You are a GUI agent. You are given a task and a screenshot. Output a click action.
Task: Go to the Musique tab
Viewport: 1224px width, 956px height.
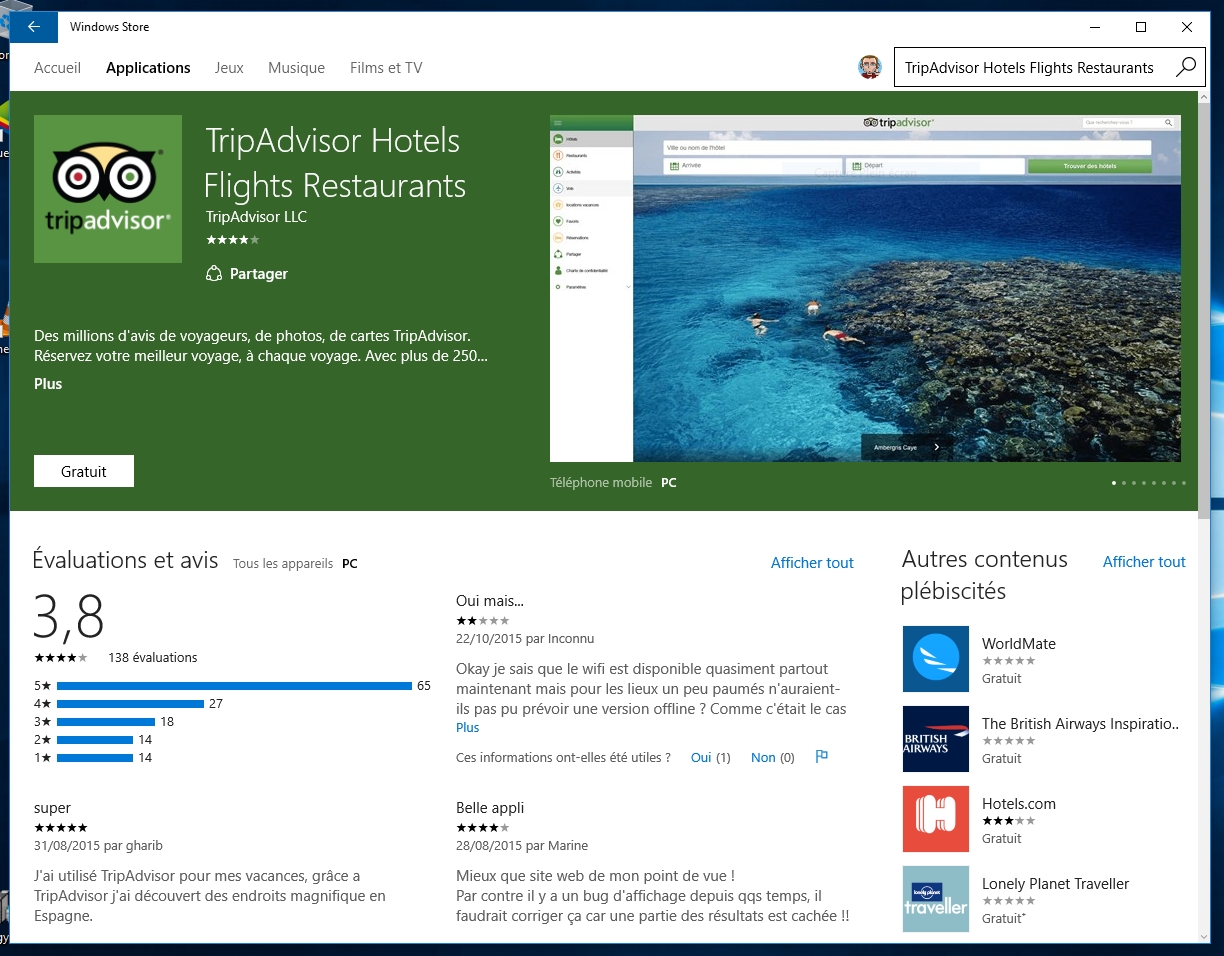pyautogui.click(x=296, y=68)
